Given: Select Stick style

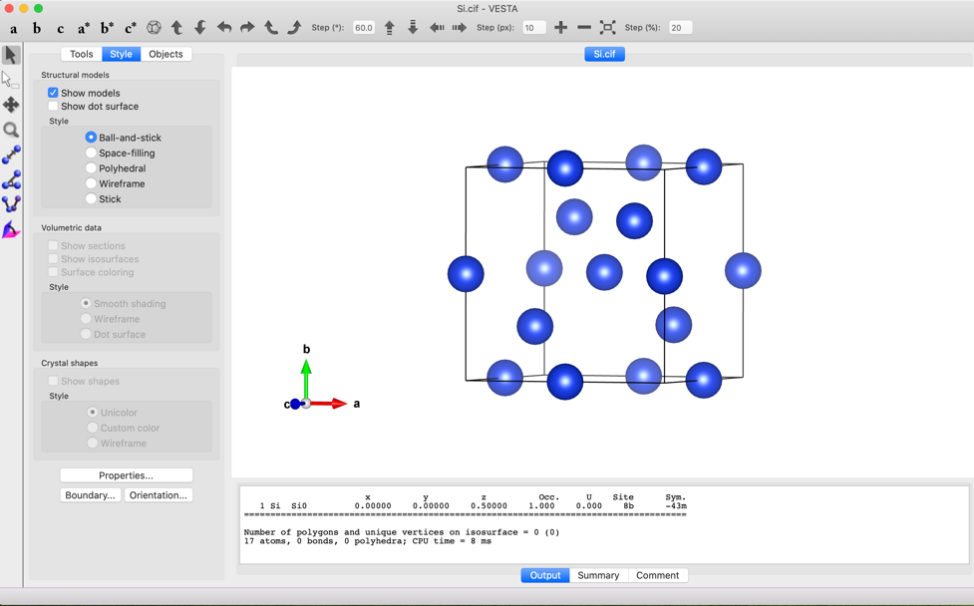Looking at the screenshot, I should pos(91,199).
